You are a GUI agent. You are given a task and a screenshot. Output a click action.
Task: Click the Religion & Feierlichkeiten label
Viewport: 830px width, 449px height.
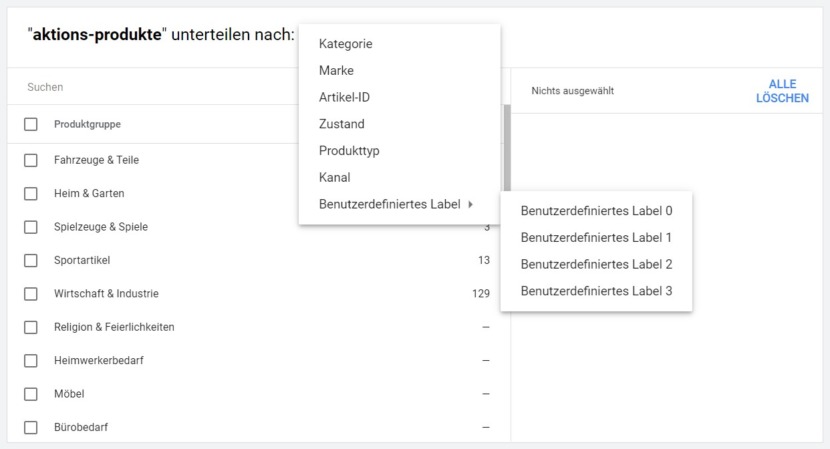point(114,327)
